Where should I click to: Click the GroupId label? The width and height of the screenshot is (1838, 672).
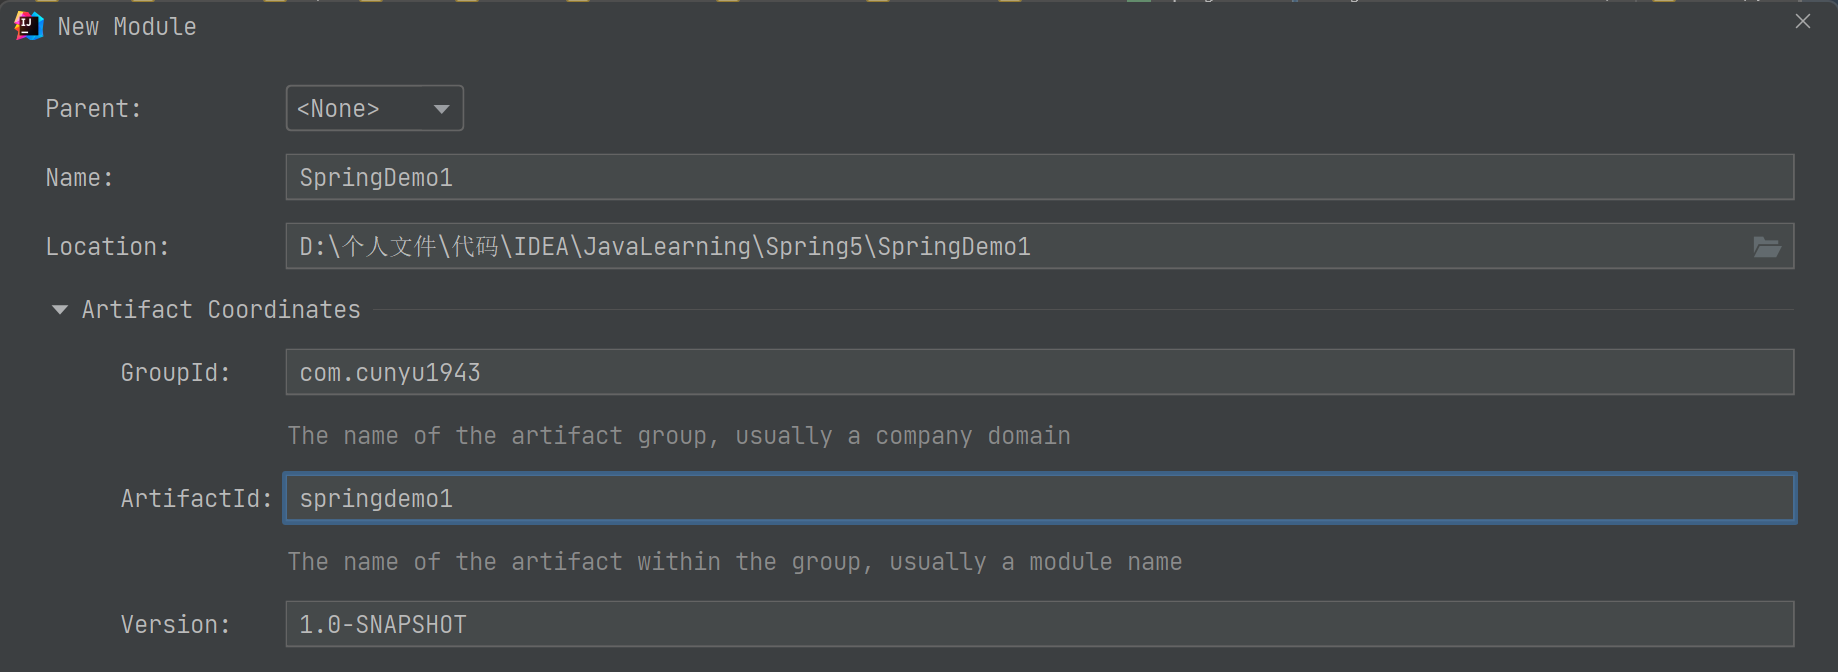(175, 373)
